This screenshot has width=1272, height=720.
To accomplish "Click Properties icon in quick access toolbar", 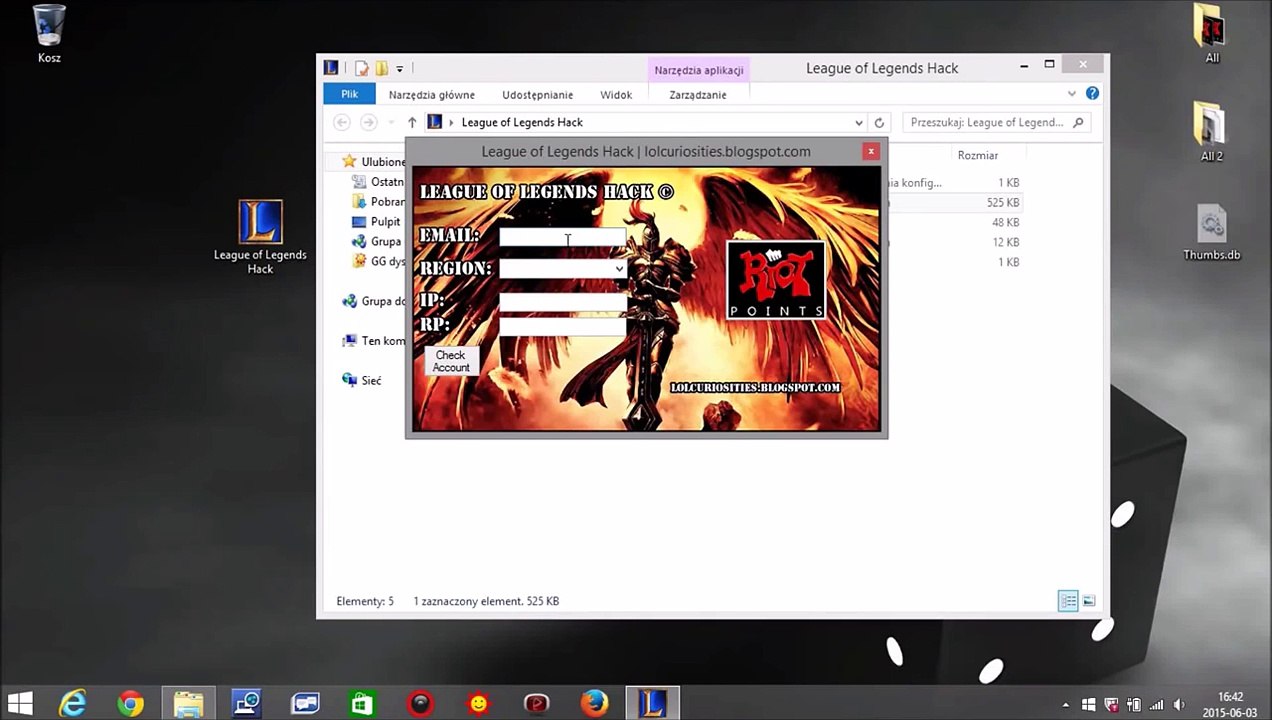I will pyautogui.click(x=362, y=68).
